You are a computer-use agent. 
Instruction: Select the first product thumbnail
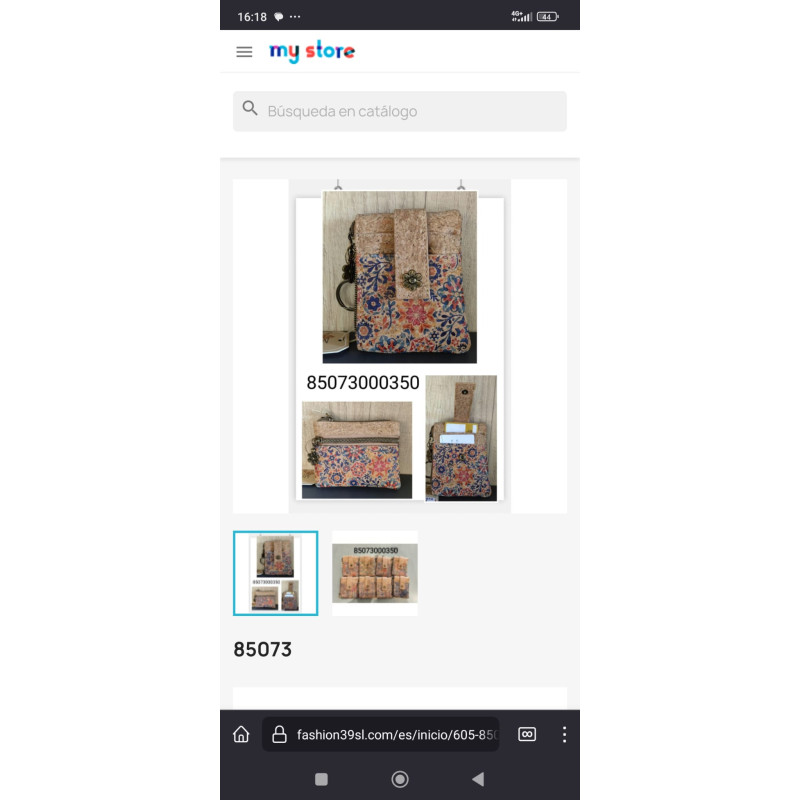pos(276,573)
